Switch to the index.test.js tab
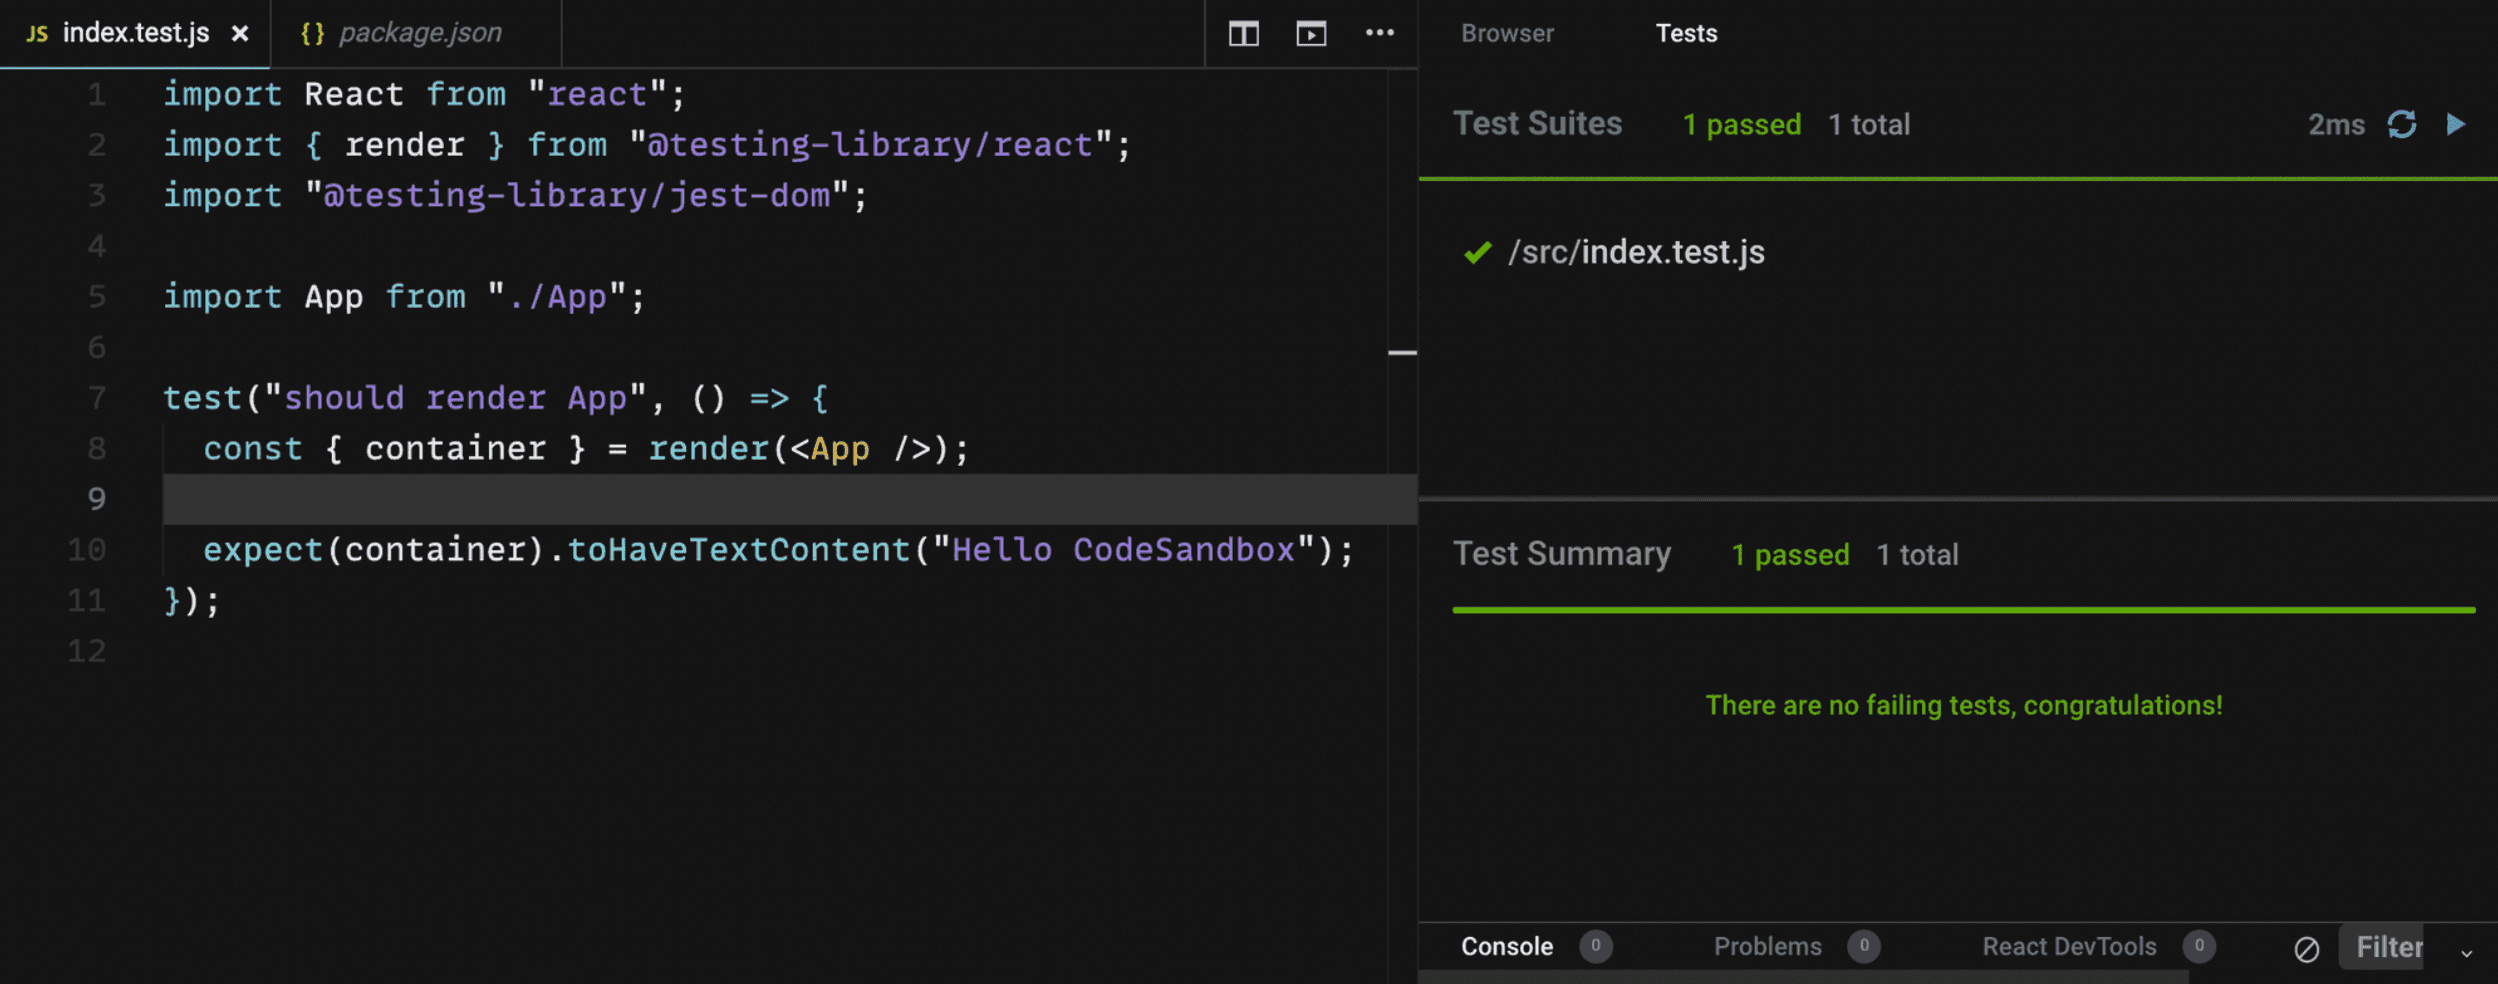Image resolution: width=2498 pixels, height=984 pixels. click(135, 33)
